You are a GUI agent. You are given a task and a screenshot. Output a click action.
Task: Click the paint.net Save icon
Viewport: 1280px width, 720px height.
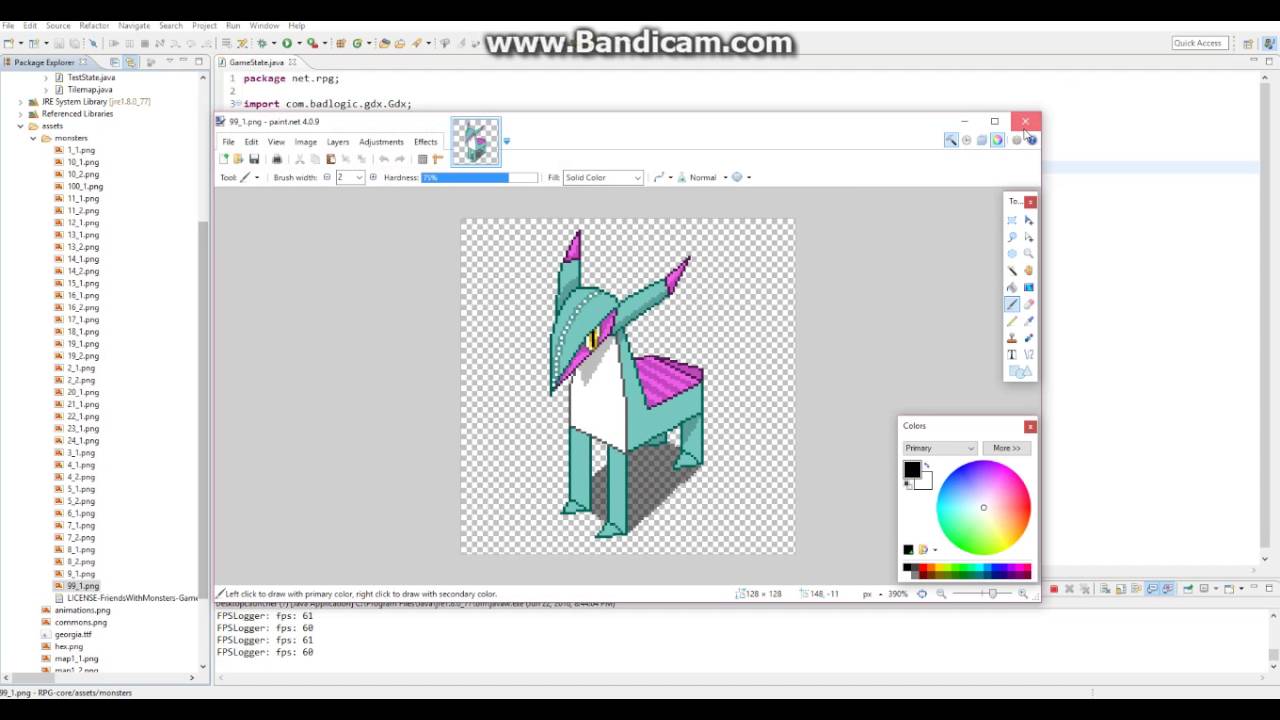(254, 159)
